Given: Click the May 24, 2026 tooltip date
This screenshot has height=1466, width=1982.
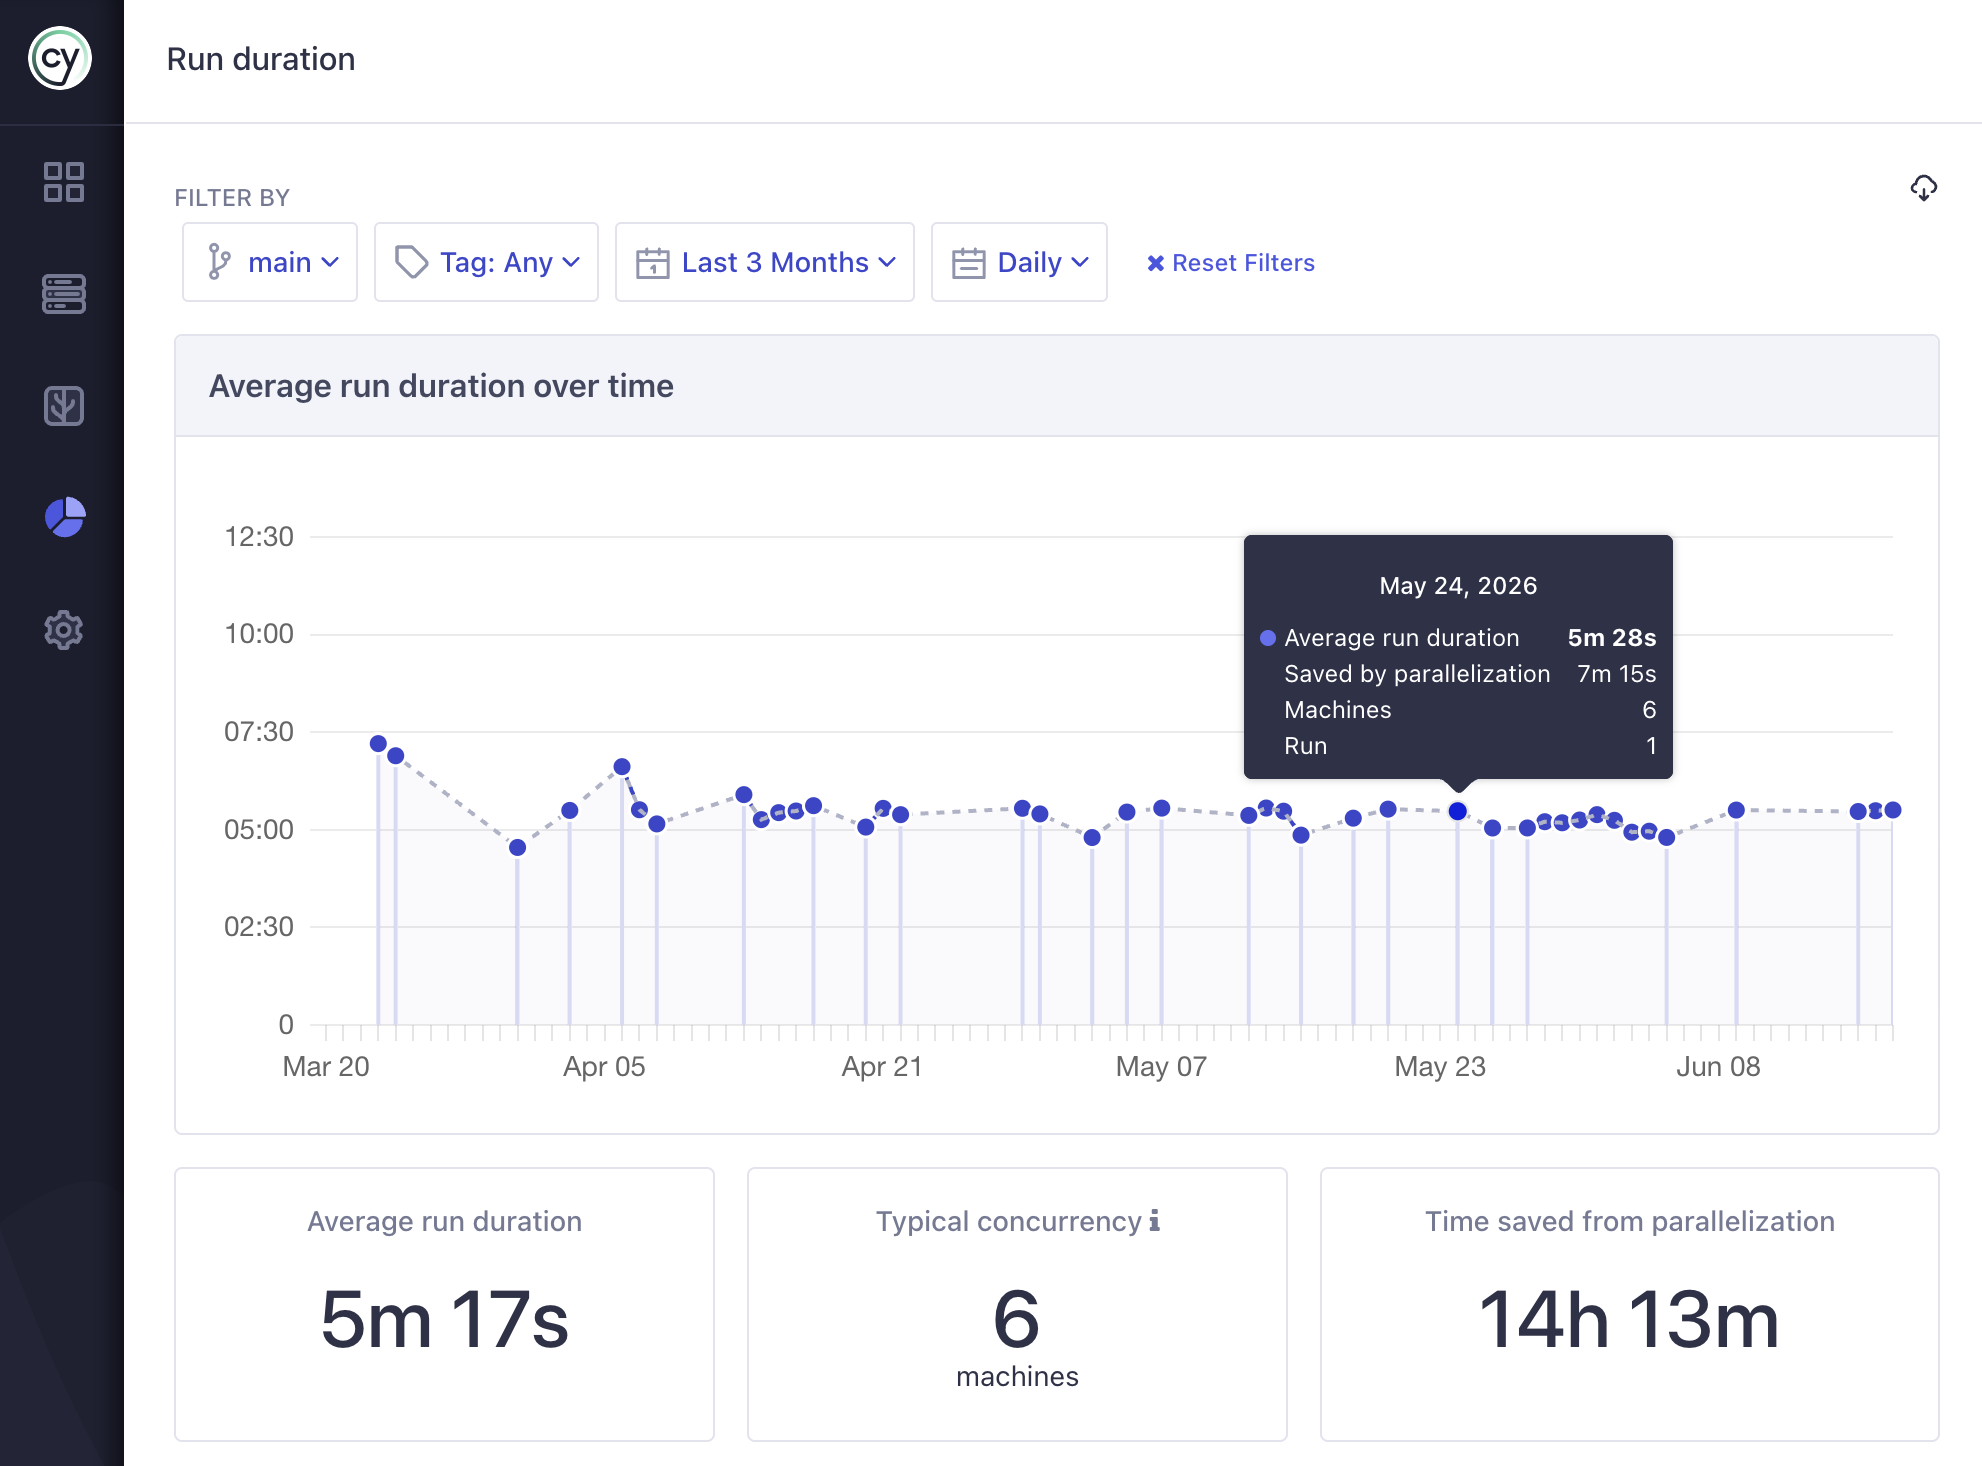Looking at the screenshot, I should 1458,586.
